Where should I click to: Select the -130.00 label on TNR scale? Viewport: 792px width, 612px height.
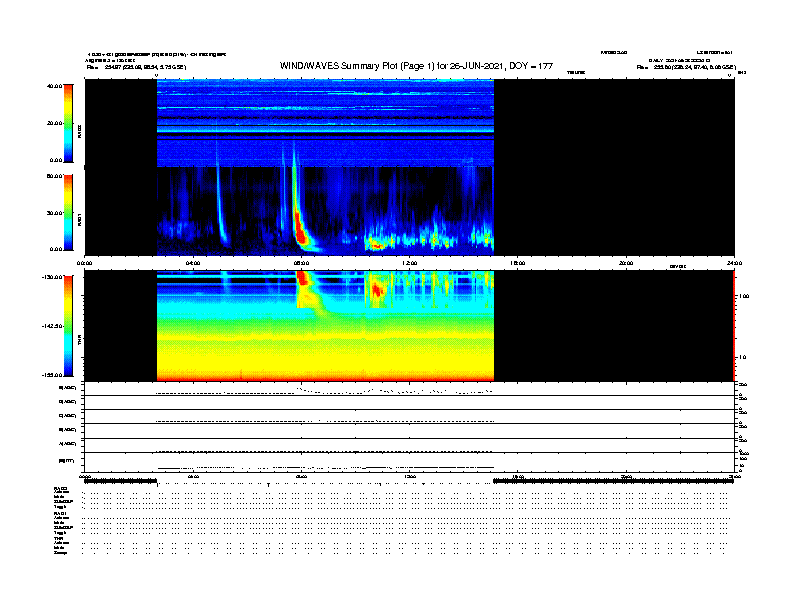tap(53, 277)
